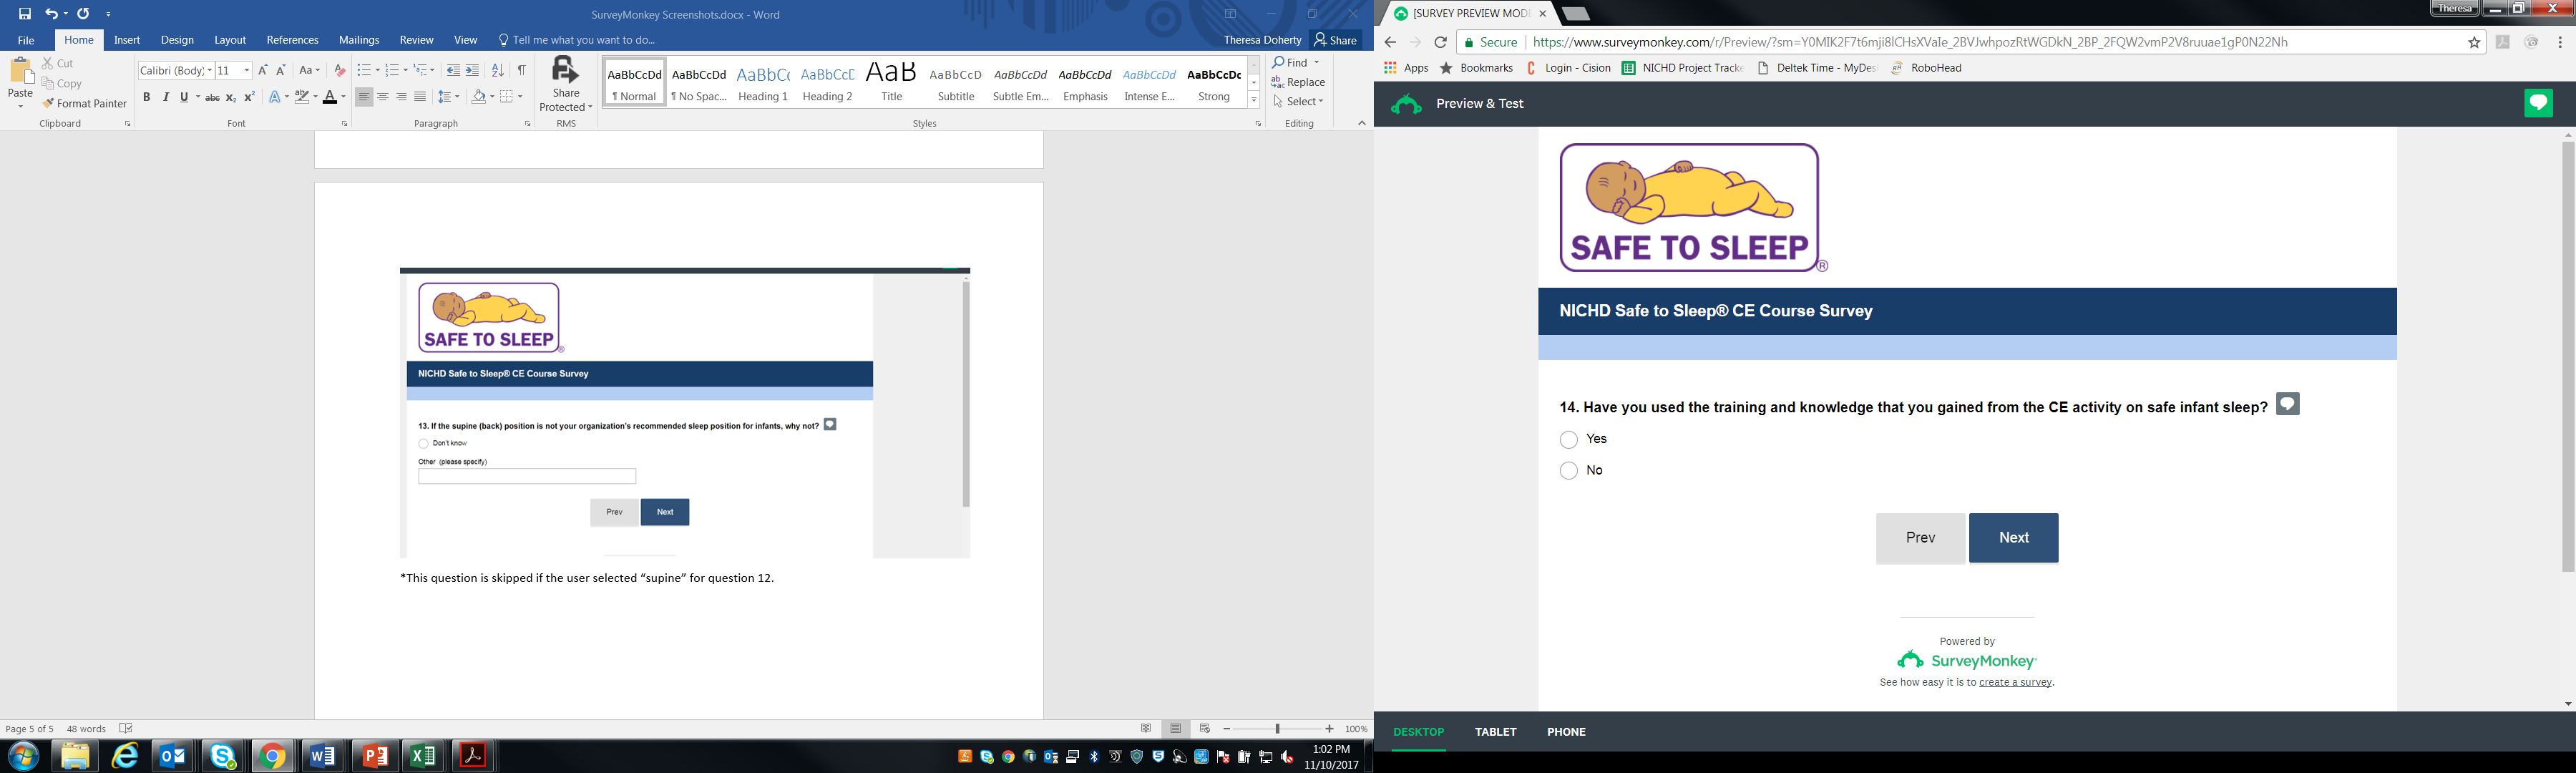
Task: Open the create a survey link
Action: [x=2014, y=683]
